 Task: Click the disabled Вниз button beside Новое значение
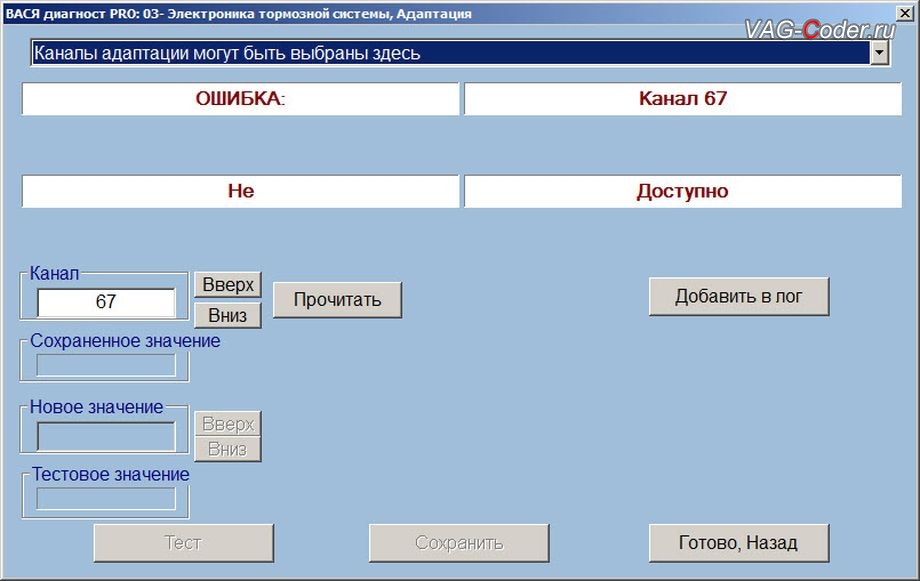228,449
